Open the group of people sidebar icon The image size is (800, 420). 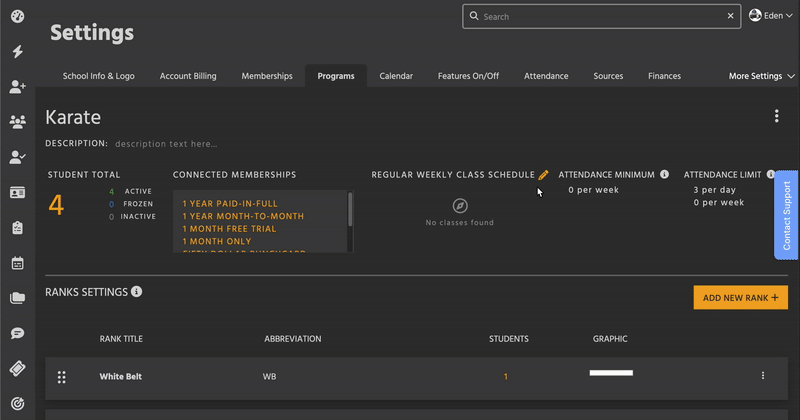(17, 122)
